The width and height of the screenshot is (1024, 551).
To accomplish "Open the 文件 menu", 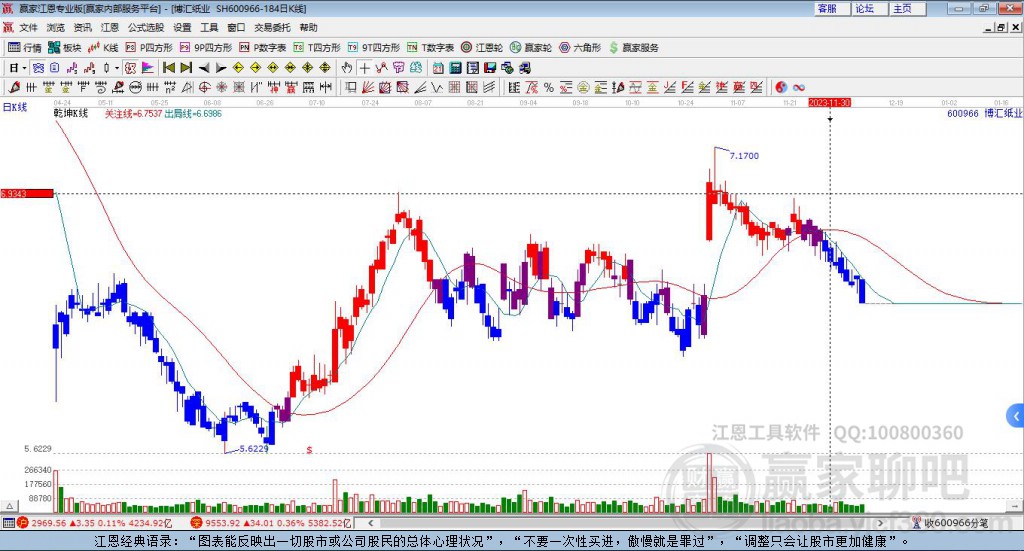I will tap(28, 27).
